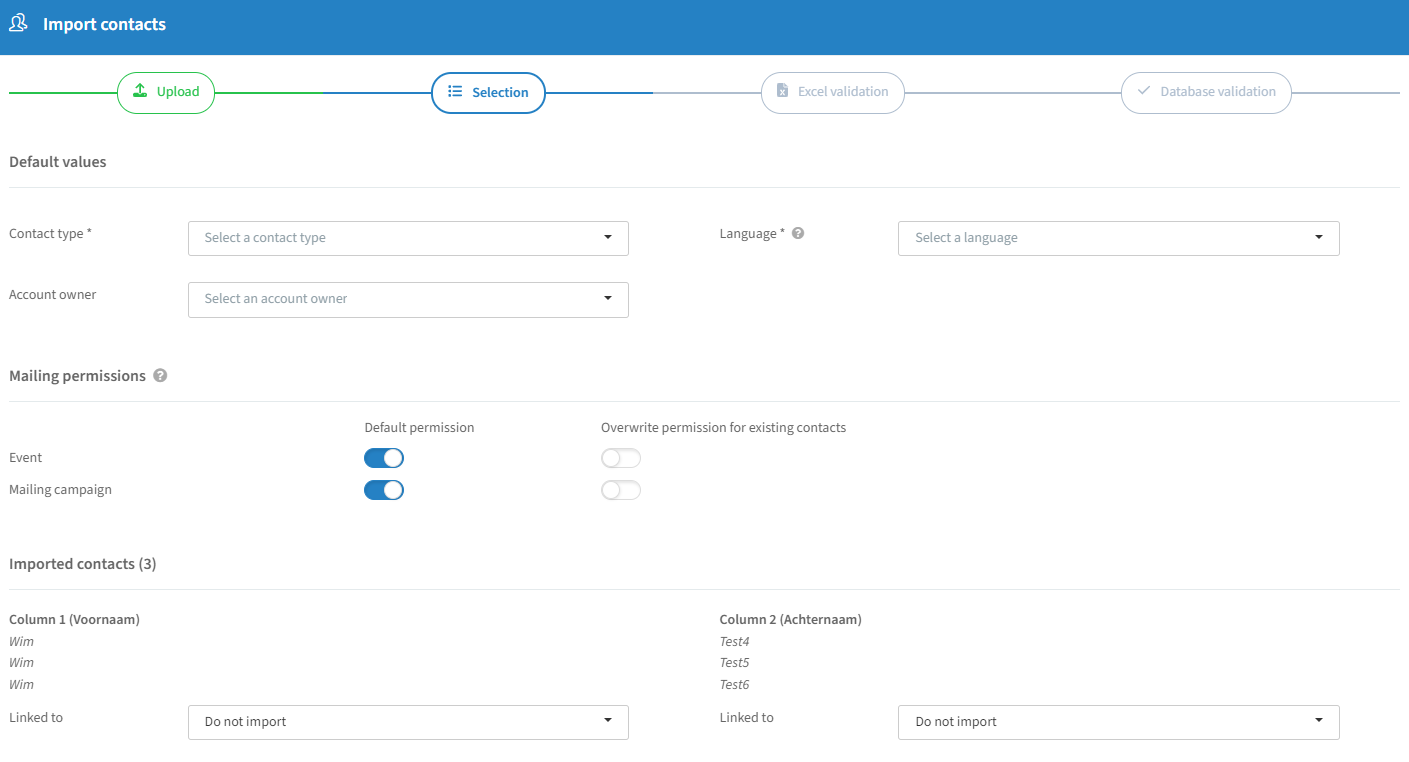
Task: Click the help icon next to Language
Action: tap(798, 234)
